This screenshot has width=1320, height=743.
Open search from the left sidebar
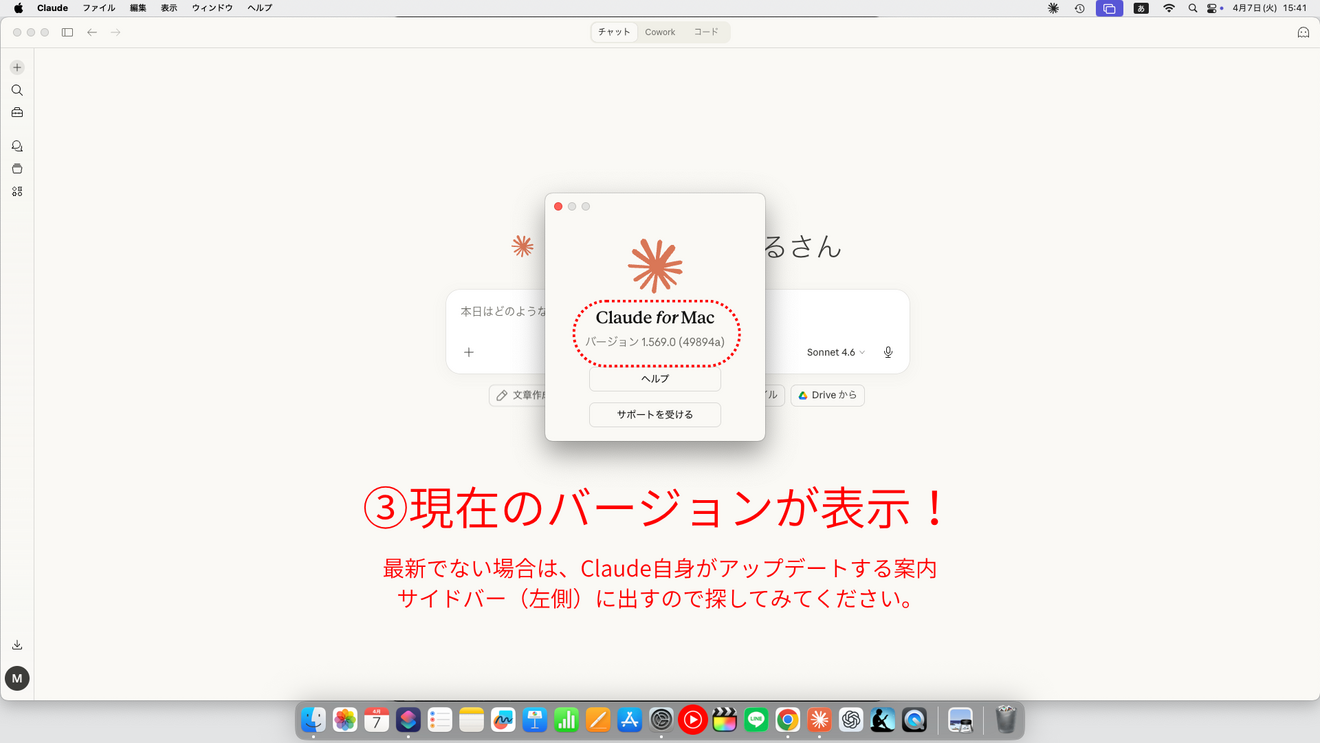tap(17, 90)
